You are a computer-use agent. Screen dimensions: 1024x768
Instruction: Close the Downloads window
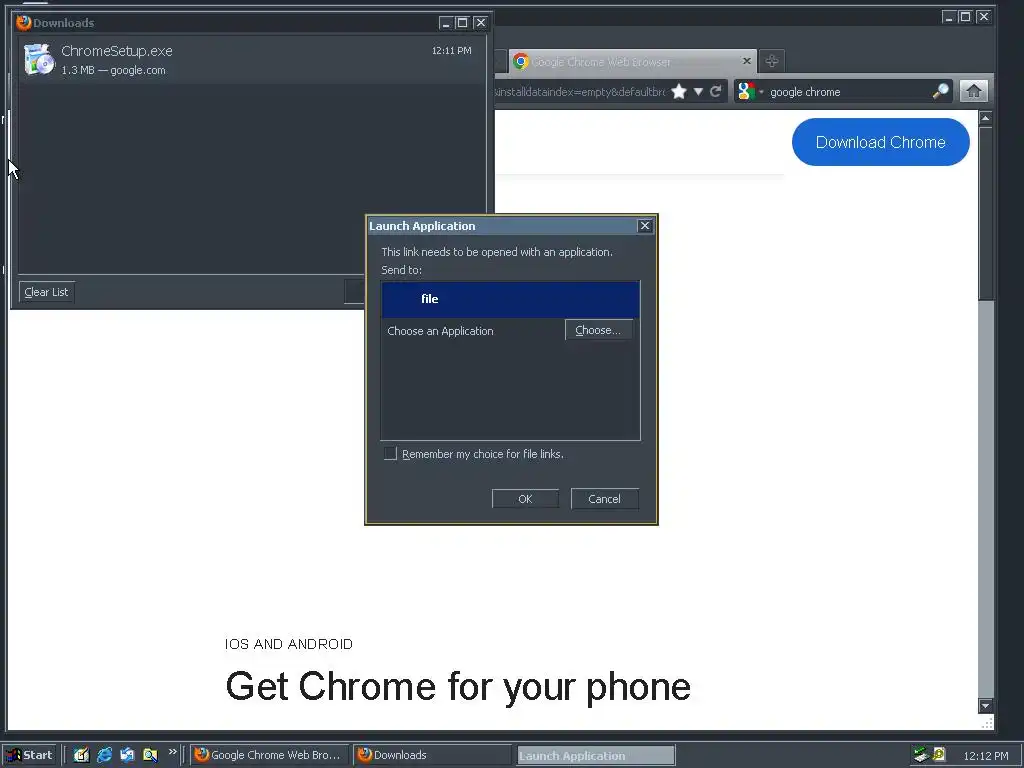click(481, 23)
